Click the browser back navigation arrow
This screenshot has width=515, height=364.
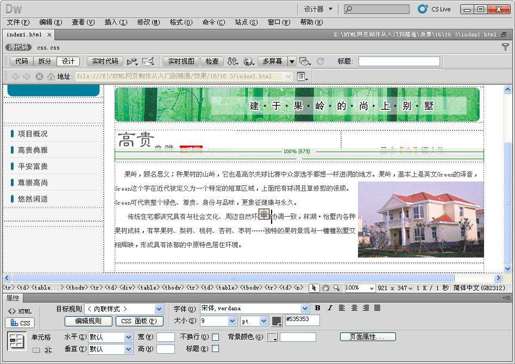(15, 76)
